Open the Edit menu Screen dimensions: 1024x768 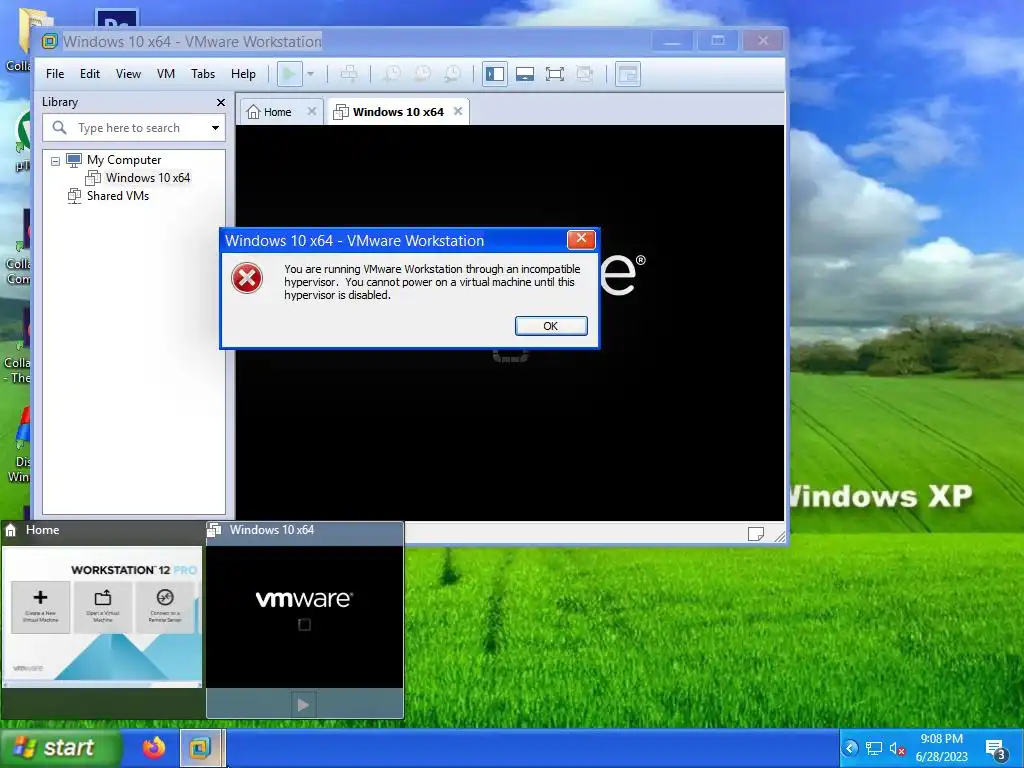click(x=89, y=74)
